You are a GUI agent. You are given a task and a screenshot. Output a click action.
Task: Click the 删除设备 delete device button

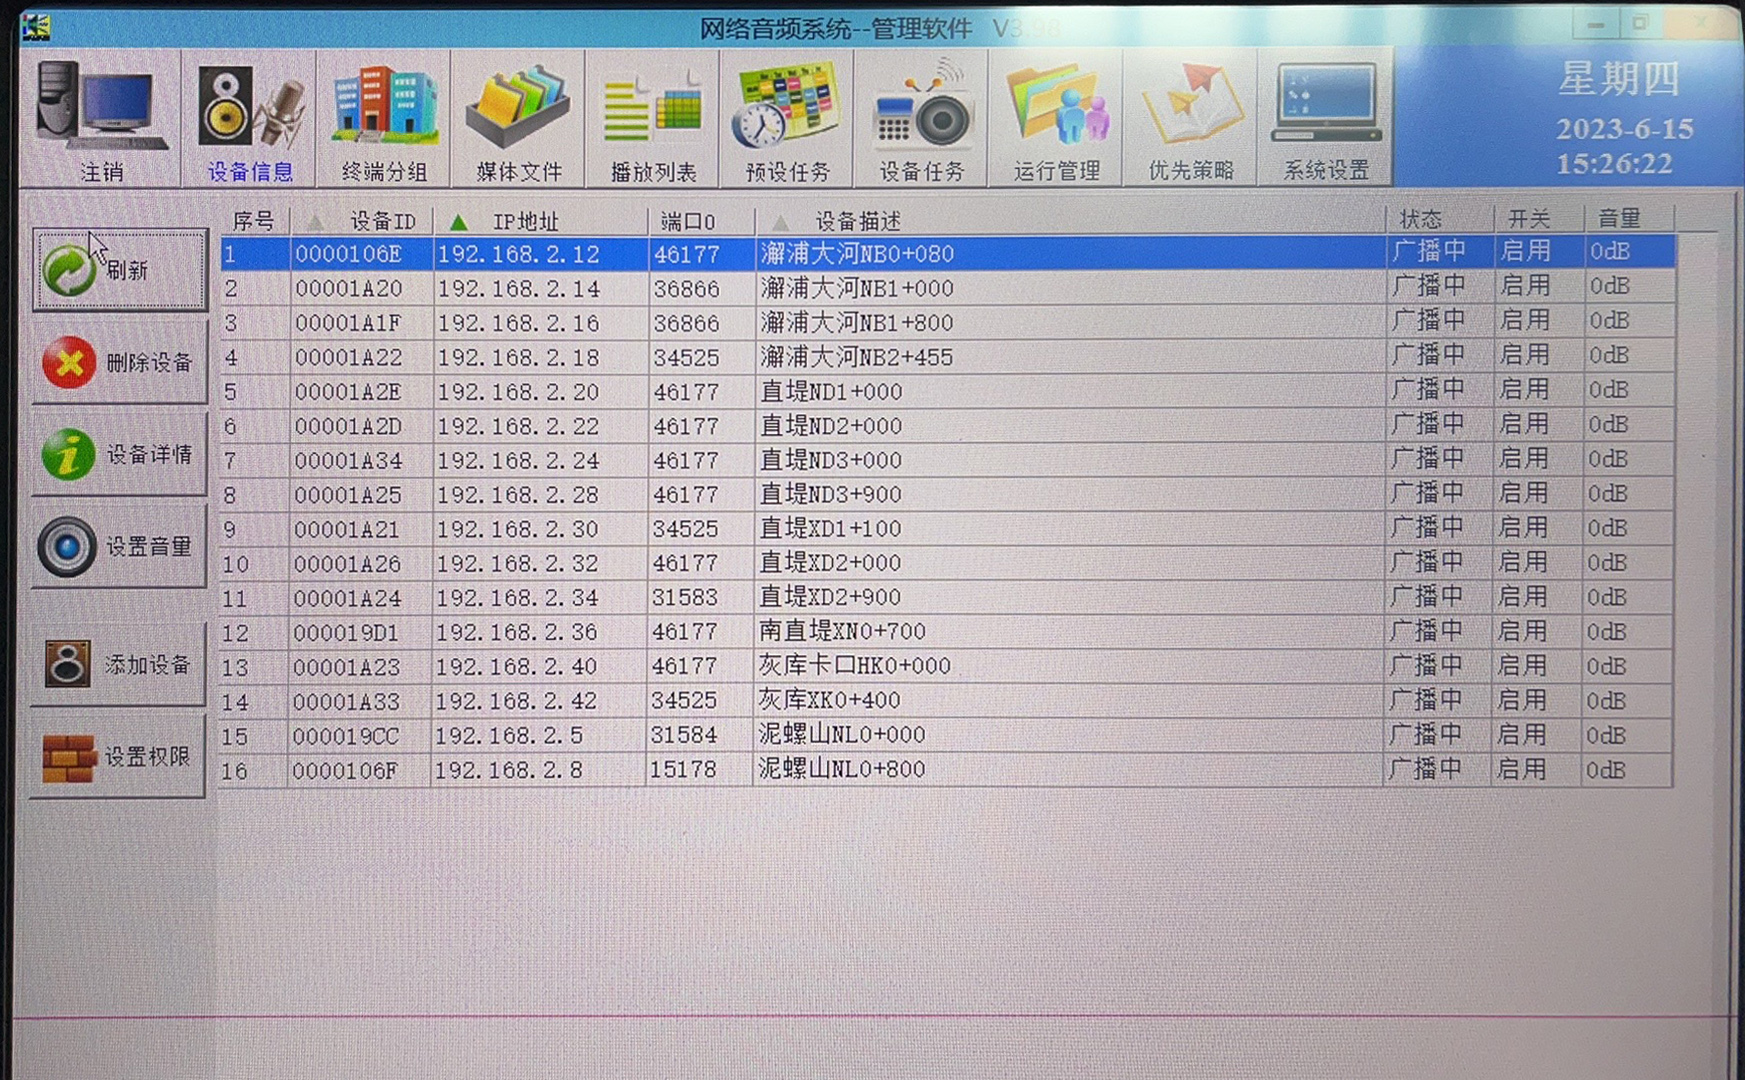click(120, 363)
